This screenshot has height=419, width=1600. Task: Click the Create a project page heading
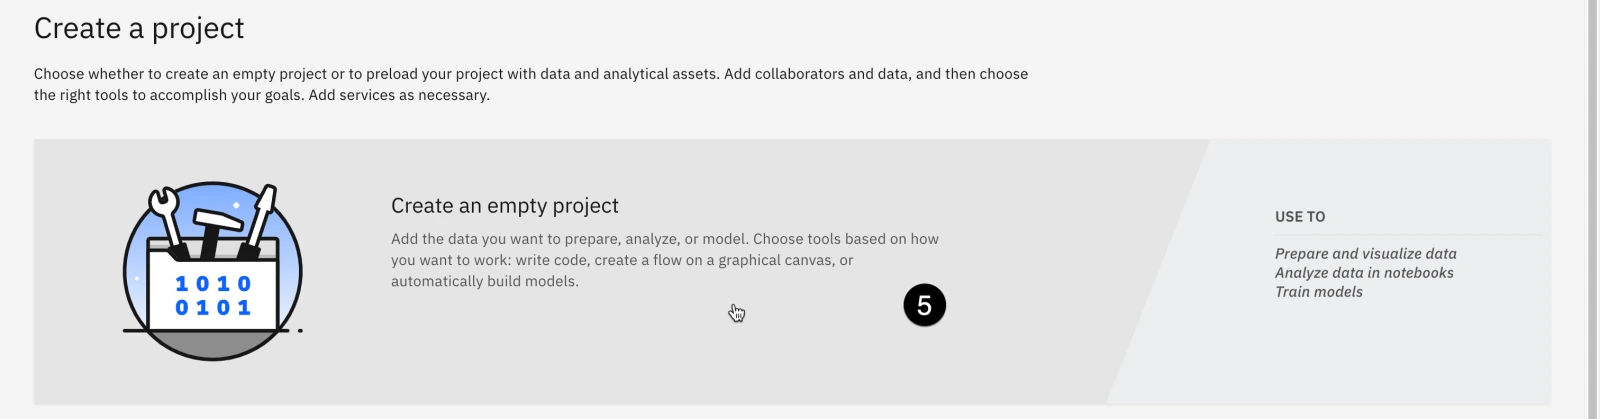tap(139, 28)
